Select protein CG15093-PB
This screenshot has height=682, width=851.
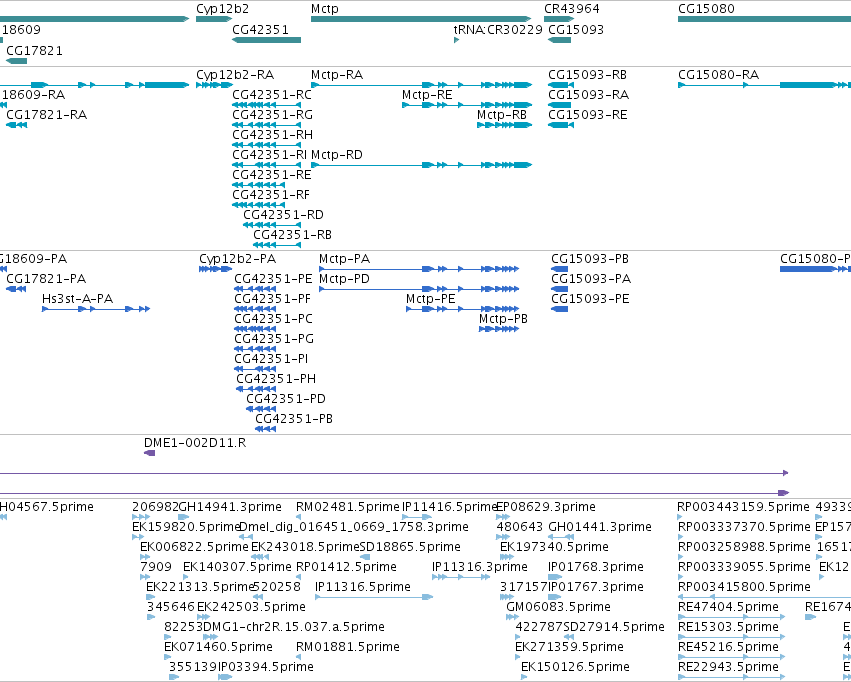click(x=590, y=259)
